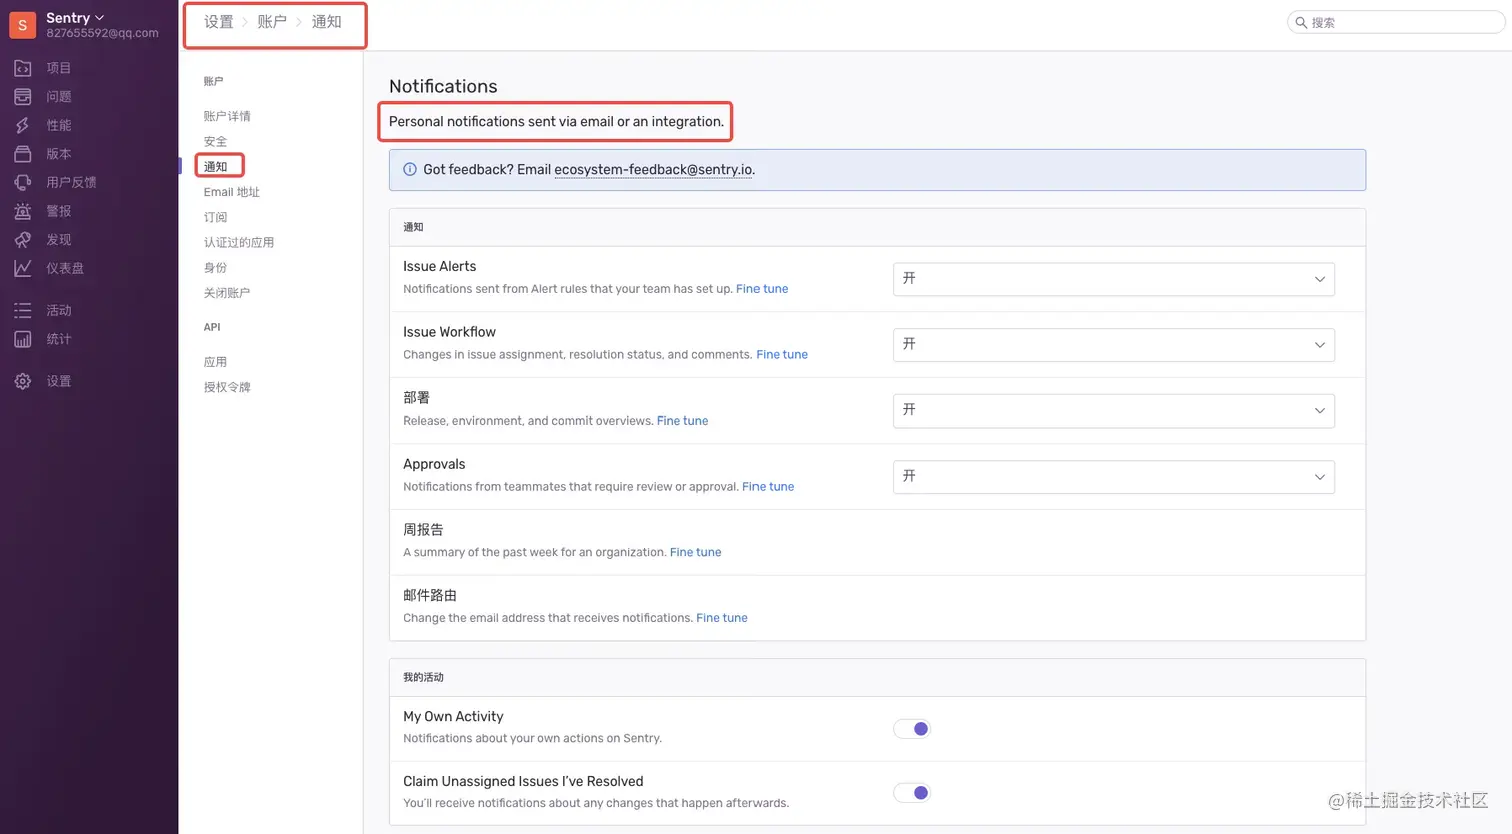
Task: Expand the Issue Alerts dropdown
Action: [1113, 279]
